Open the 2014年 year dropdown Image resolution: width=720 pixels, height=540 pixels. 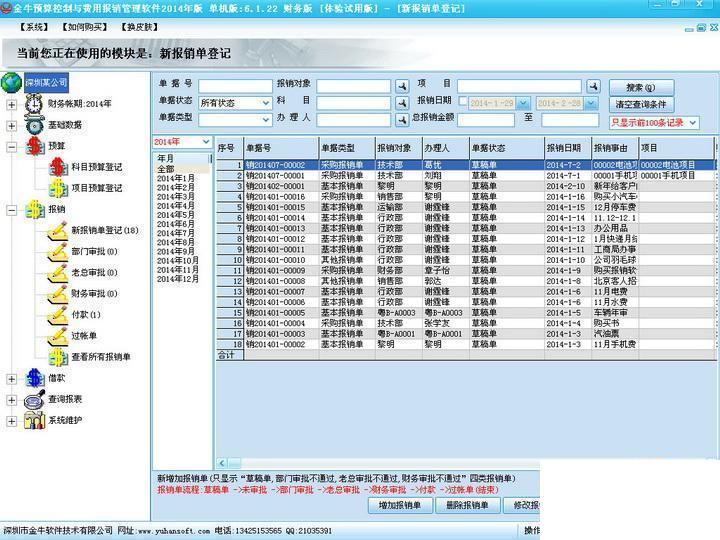(206, 142)
